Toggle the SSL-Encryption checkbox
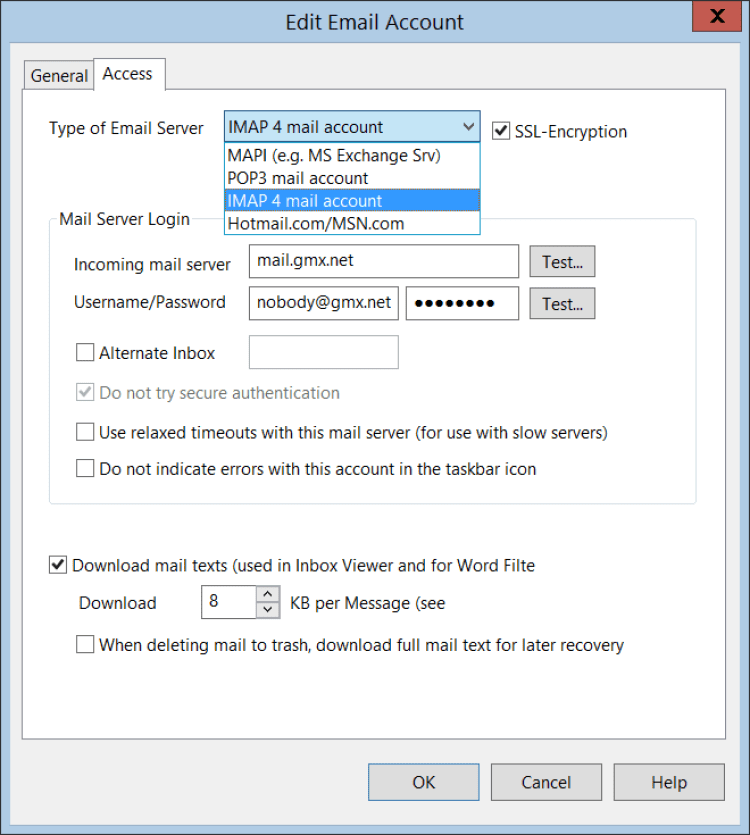The width and height of the screenshot is (750, 835). pyautogui.click(x=501, y=131)
